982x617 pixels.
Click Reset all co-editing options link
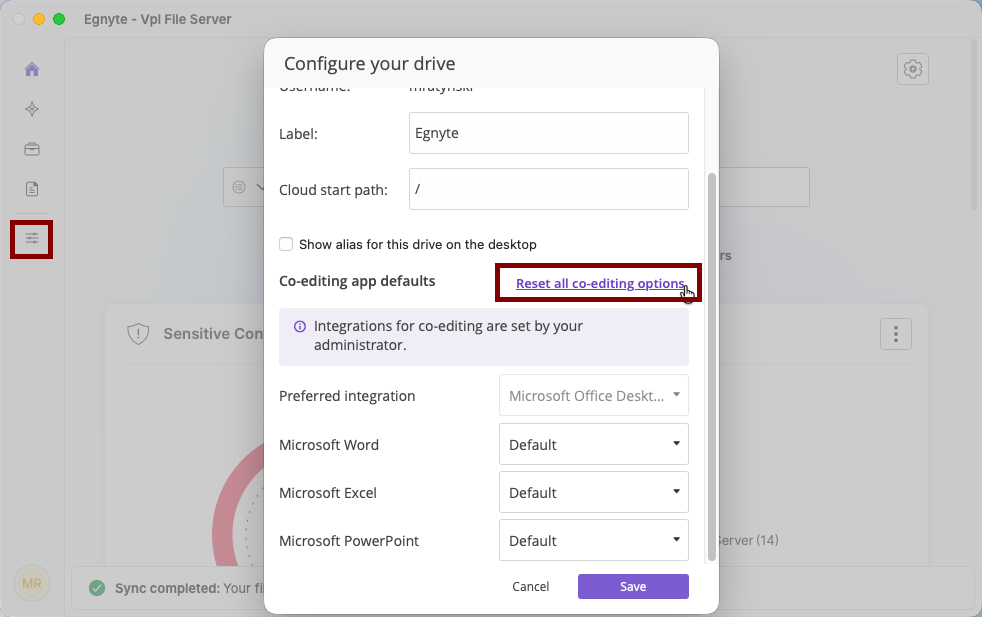pos(600,283)
